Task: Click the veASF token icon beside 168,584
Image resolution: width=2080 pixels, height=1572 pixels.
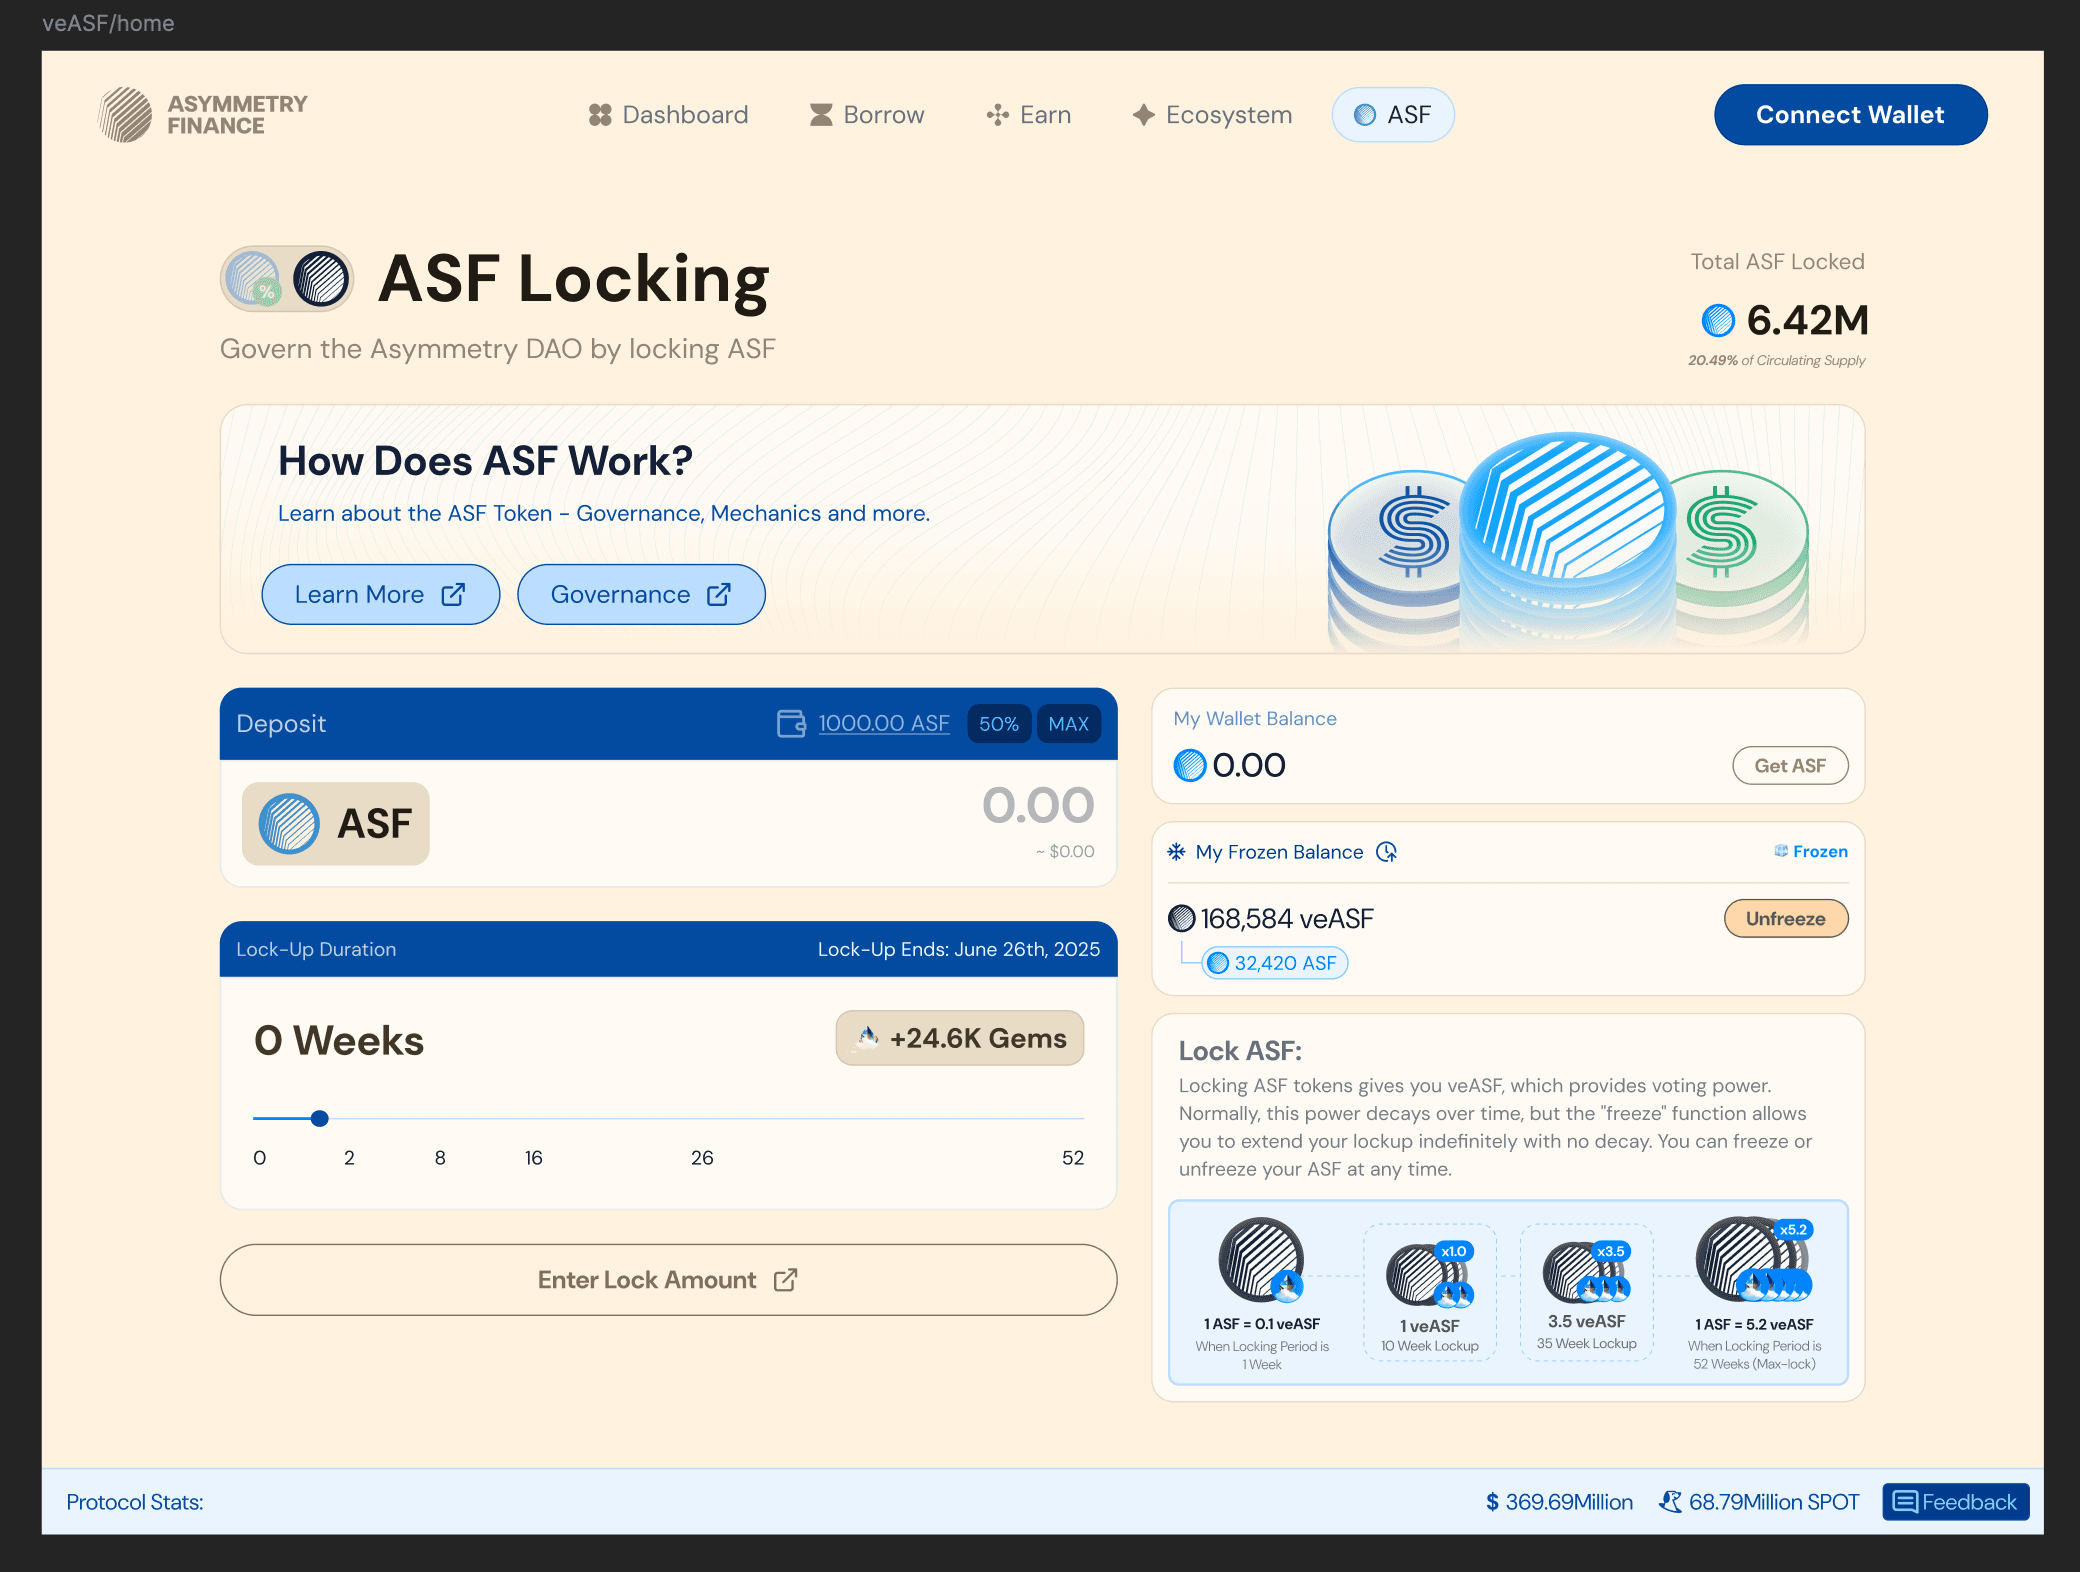Action: pyautogui.click(x=1182, y=918)
